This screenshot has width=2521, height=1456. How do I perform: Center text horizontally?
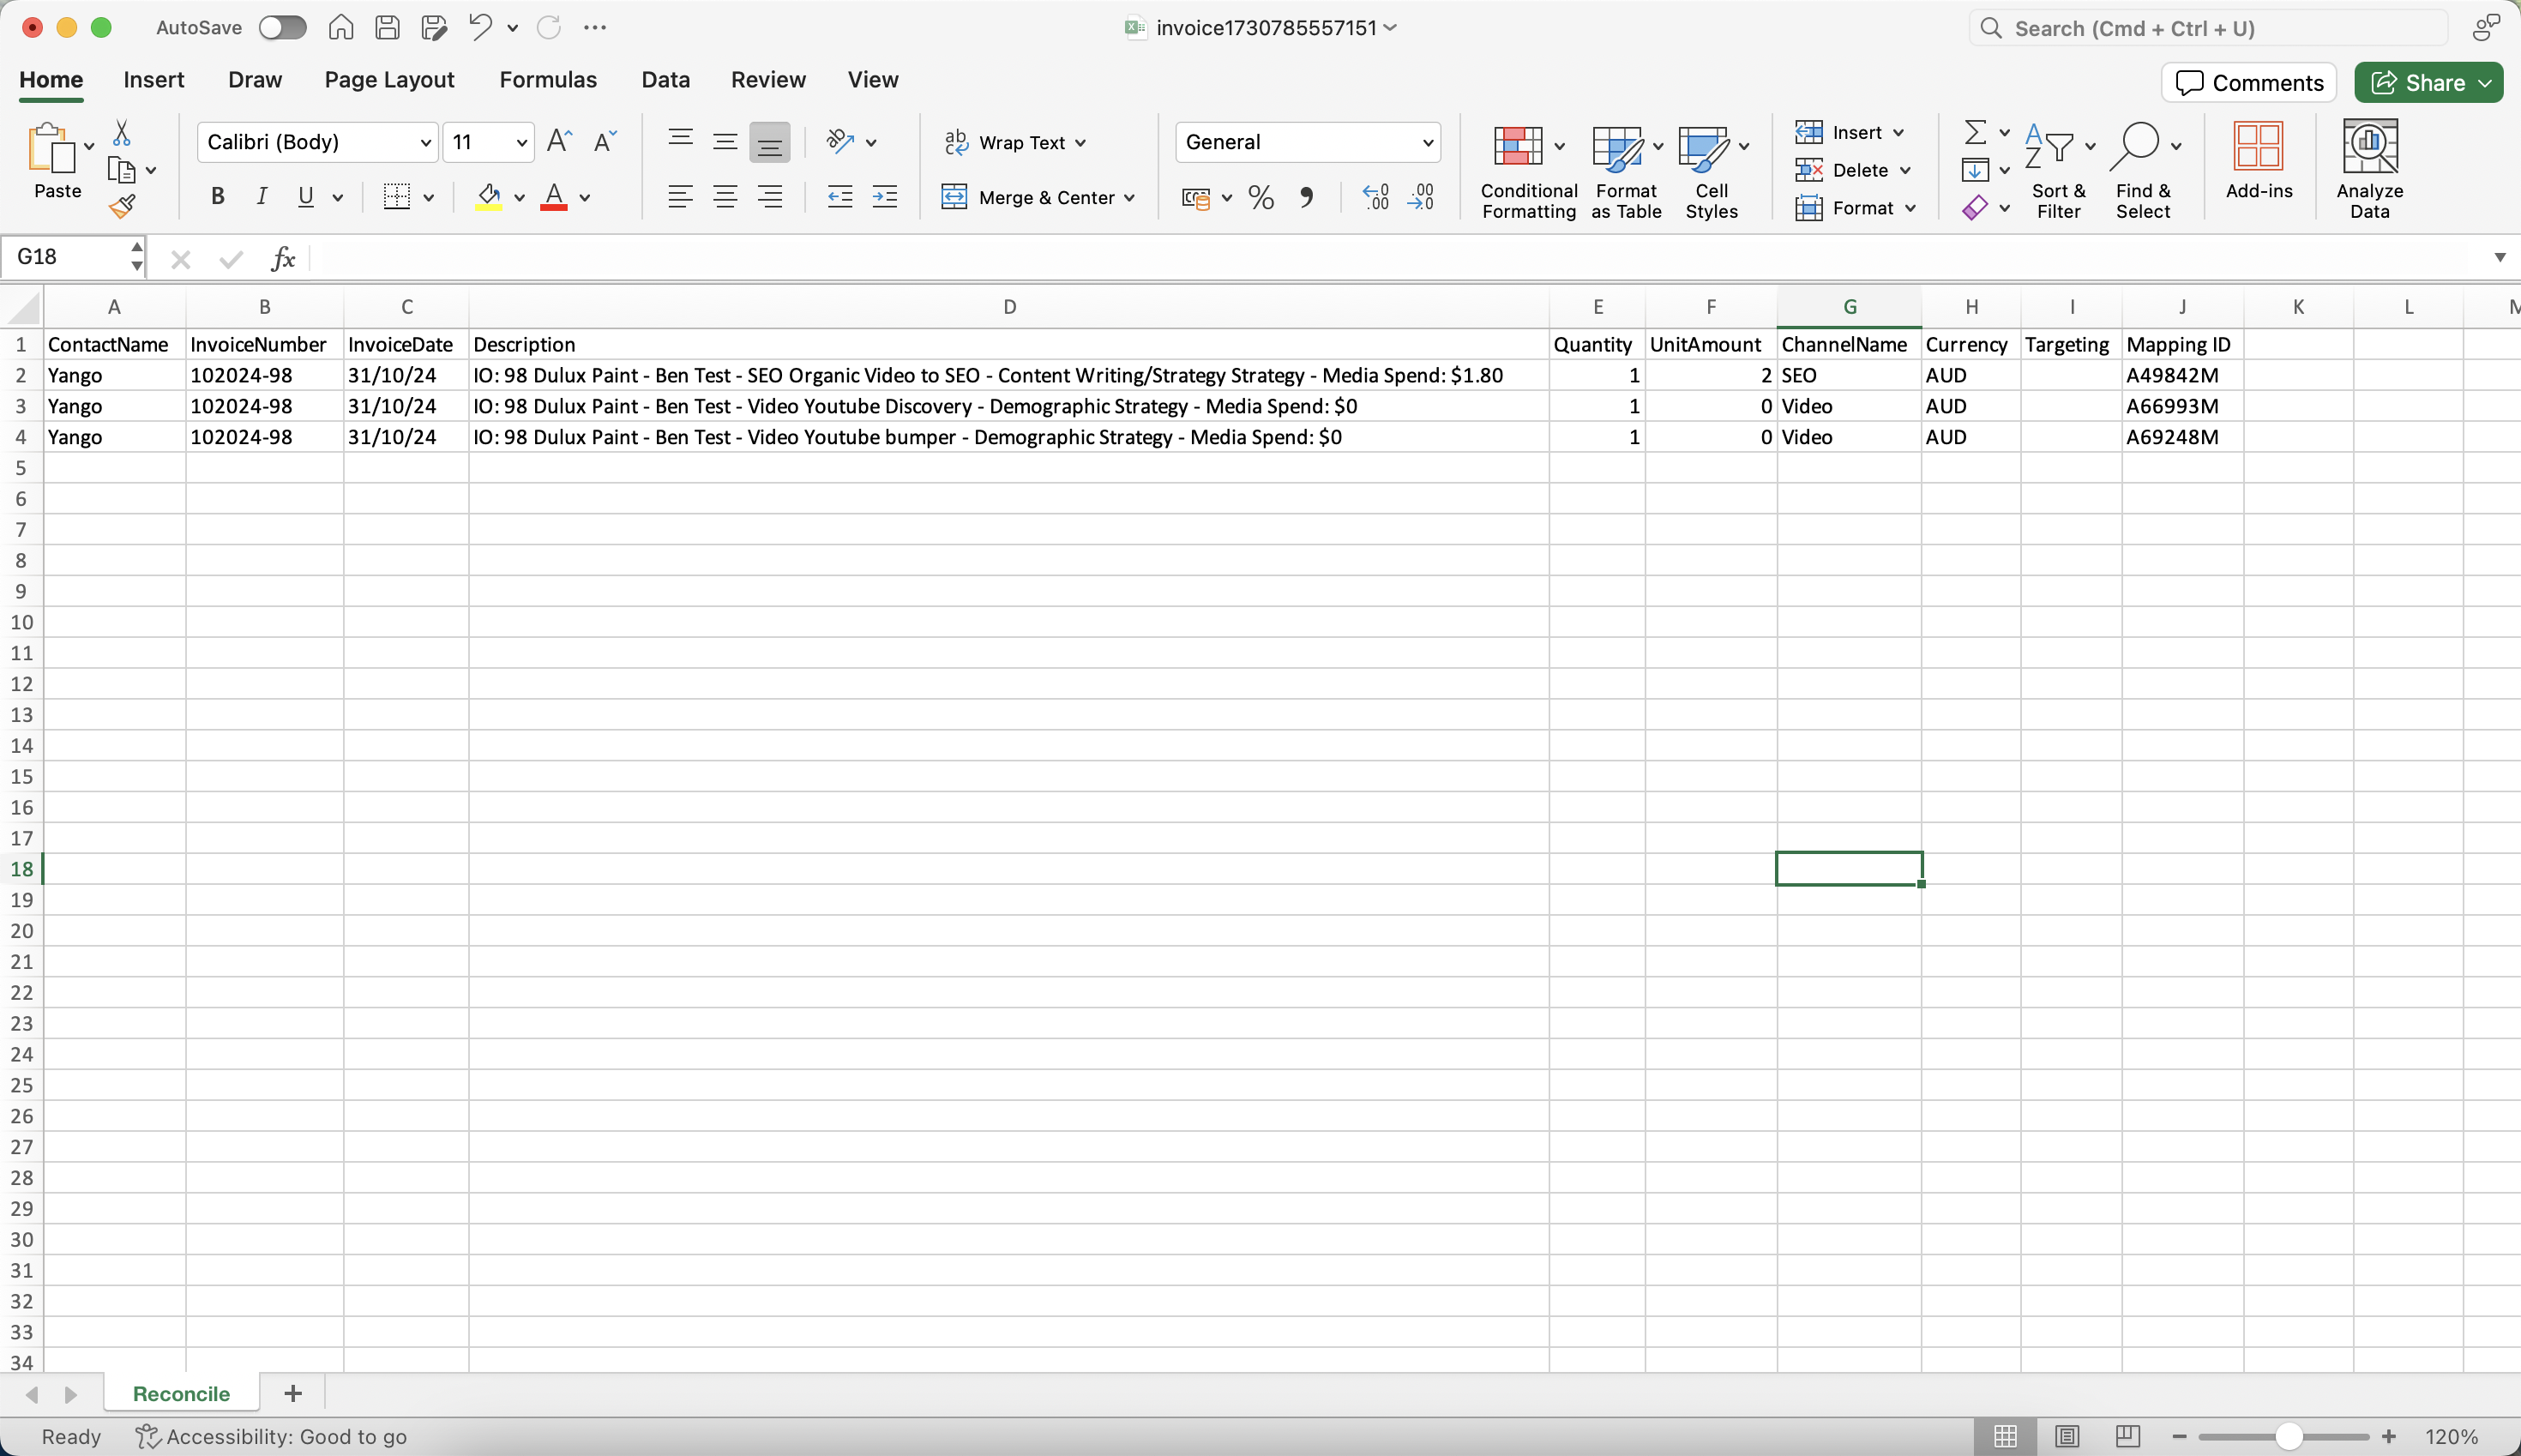725,197
